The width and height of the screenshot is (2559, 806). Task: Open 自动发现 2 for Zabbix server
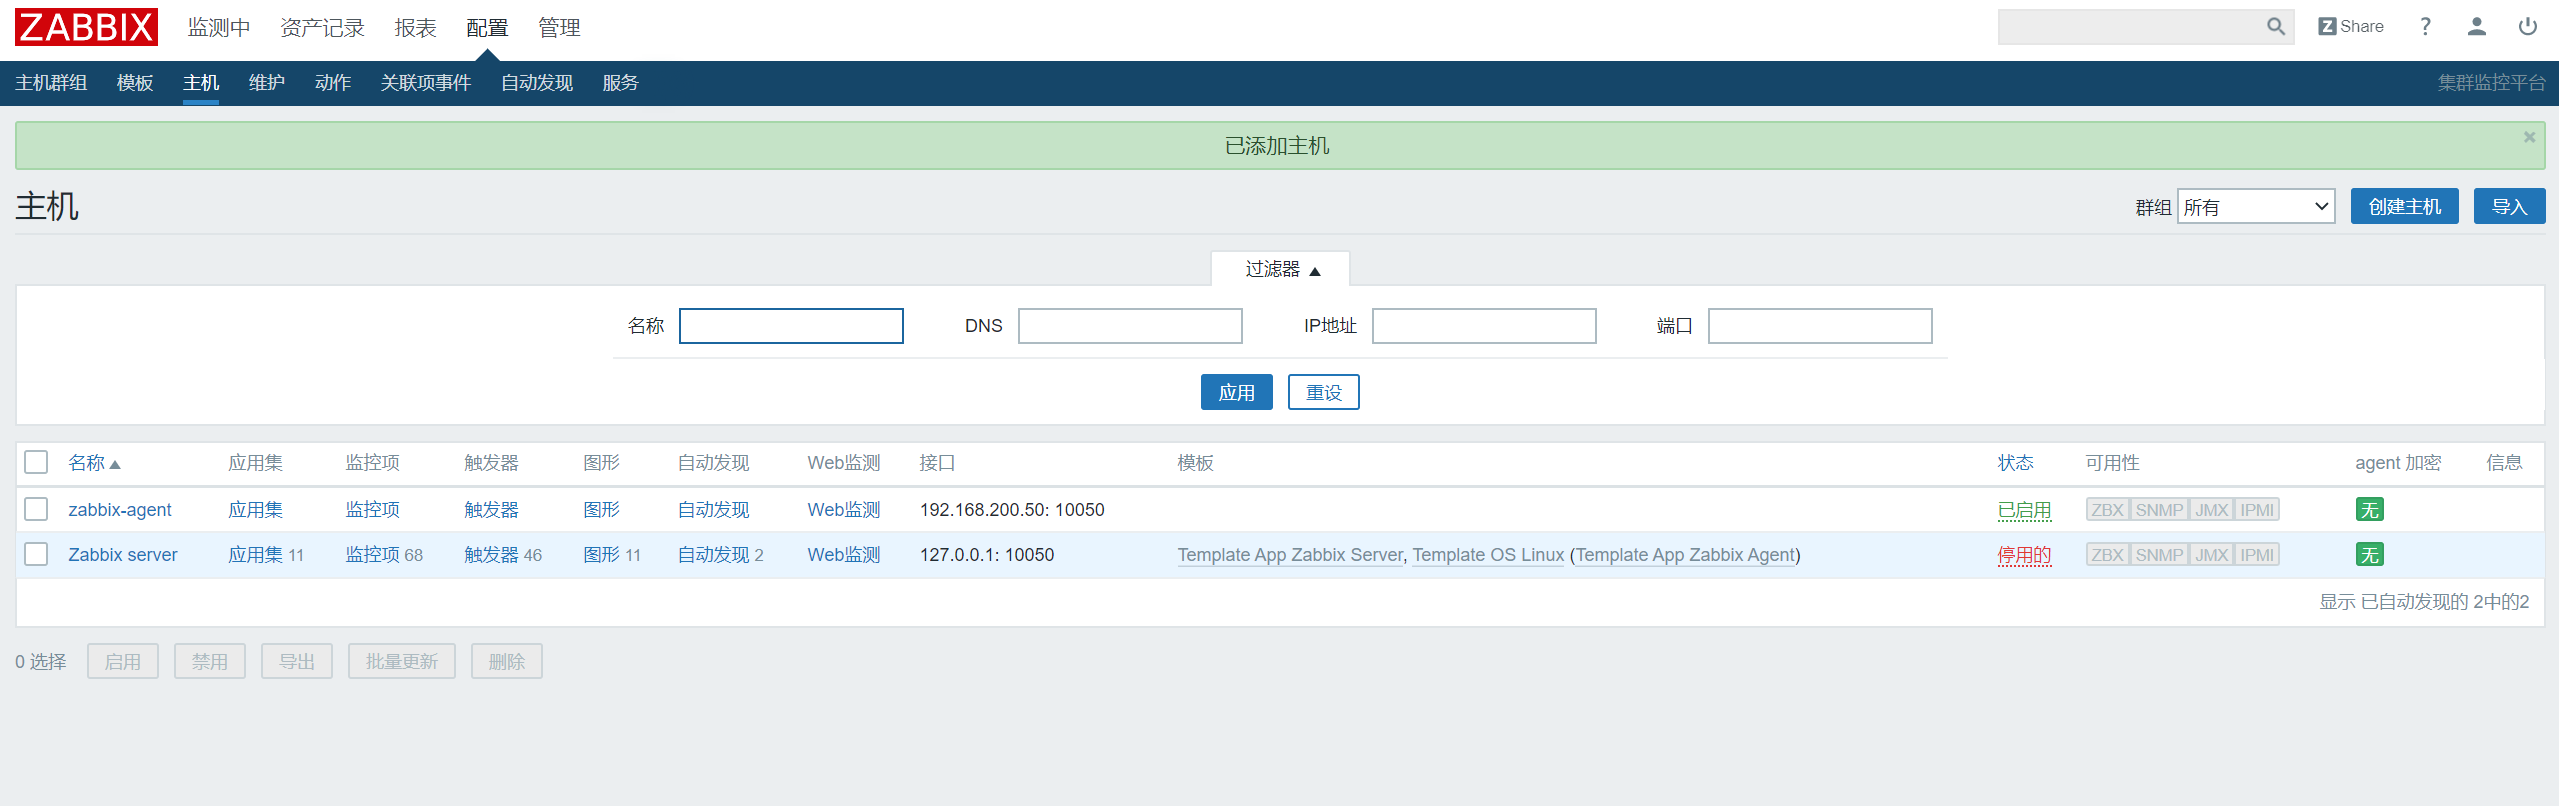pyautogui.click(x=713, y=555)
